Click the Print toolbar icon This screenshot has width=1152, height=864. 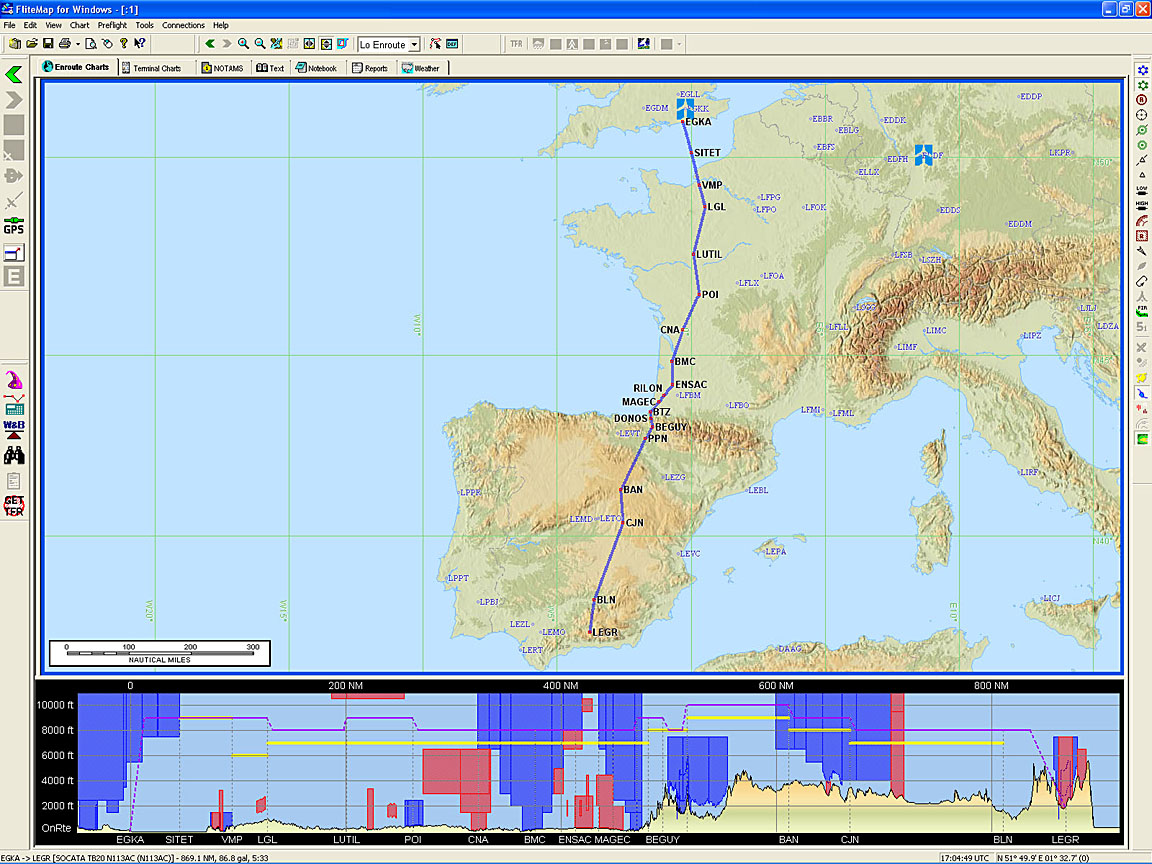pos(65,44)
